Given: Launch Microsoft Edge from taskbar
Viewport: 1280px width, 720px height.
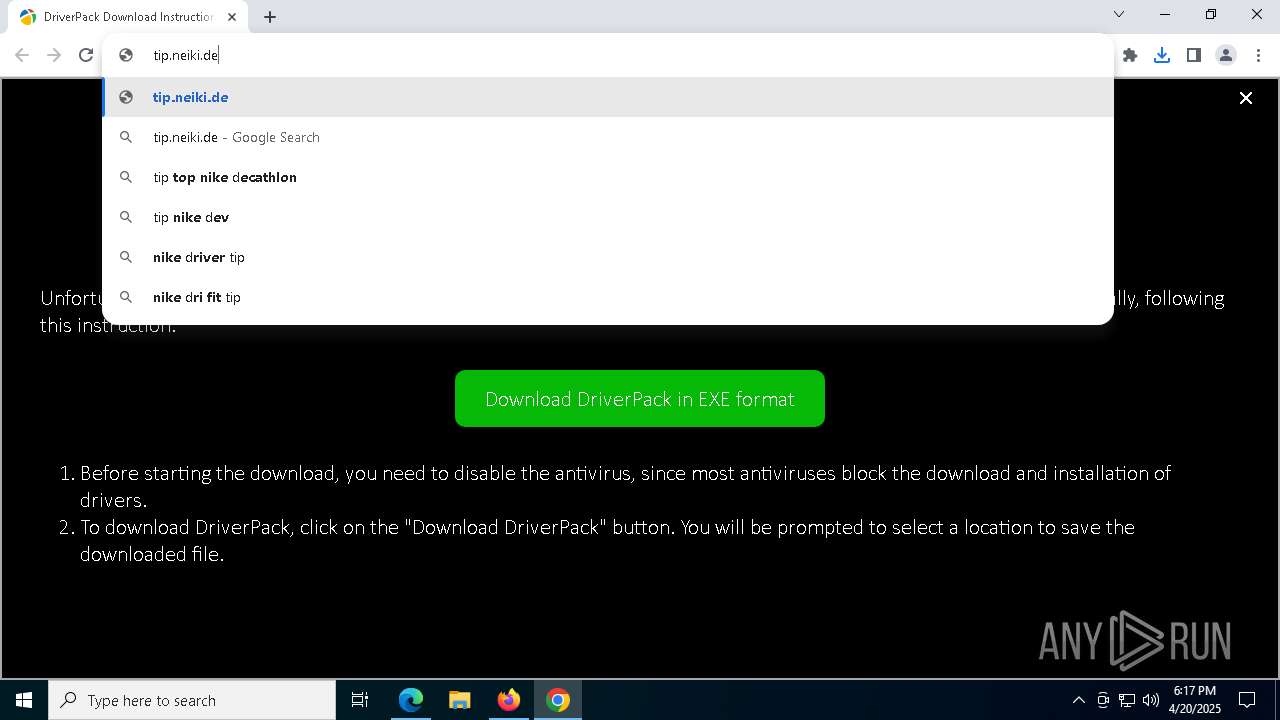Looking at the screenshot, I should coord(411,700).
